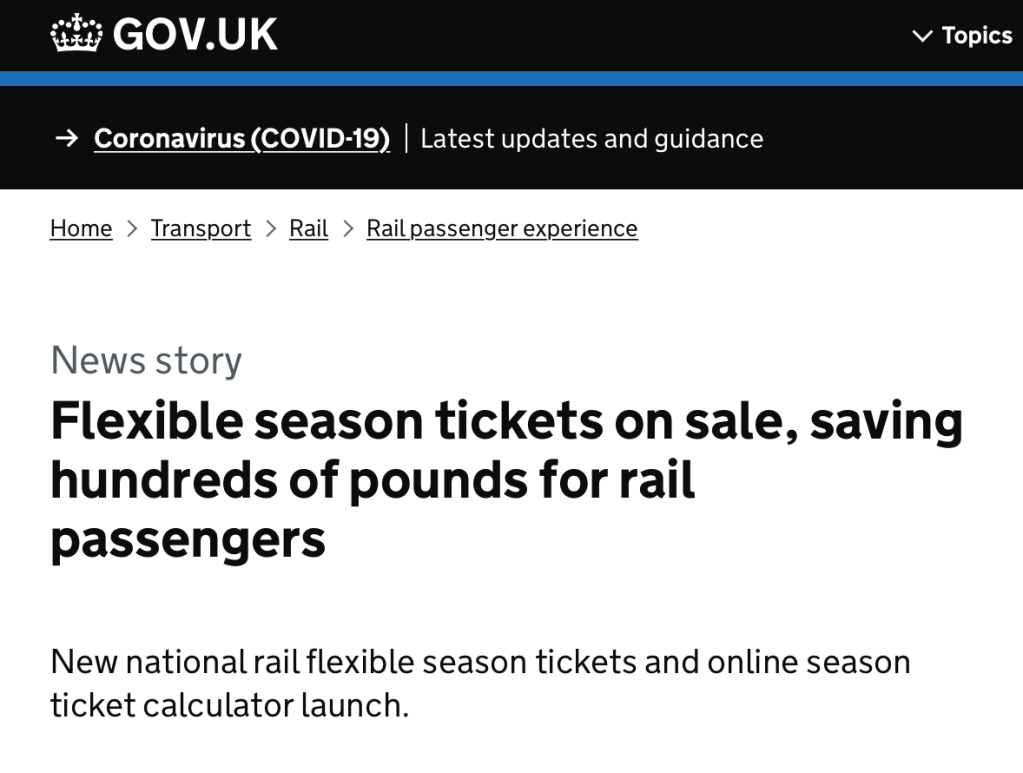1023x773 pixels.
Task: Click the chevron between Rail and Rail passenger experience
Action: pyautogui.click(x=348, y=229)
